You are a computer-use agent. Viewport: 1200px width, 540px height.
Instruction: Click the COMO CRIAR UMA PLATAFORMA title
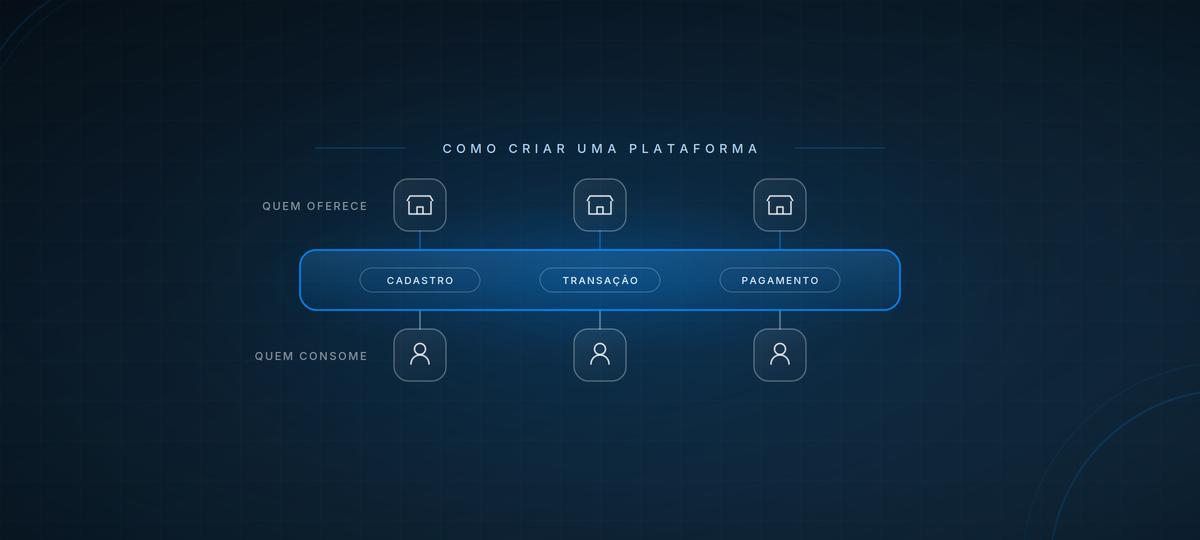coord(601,148)
